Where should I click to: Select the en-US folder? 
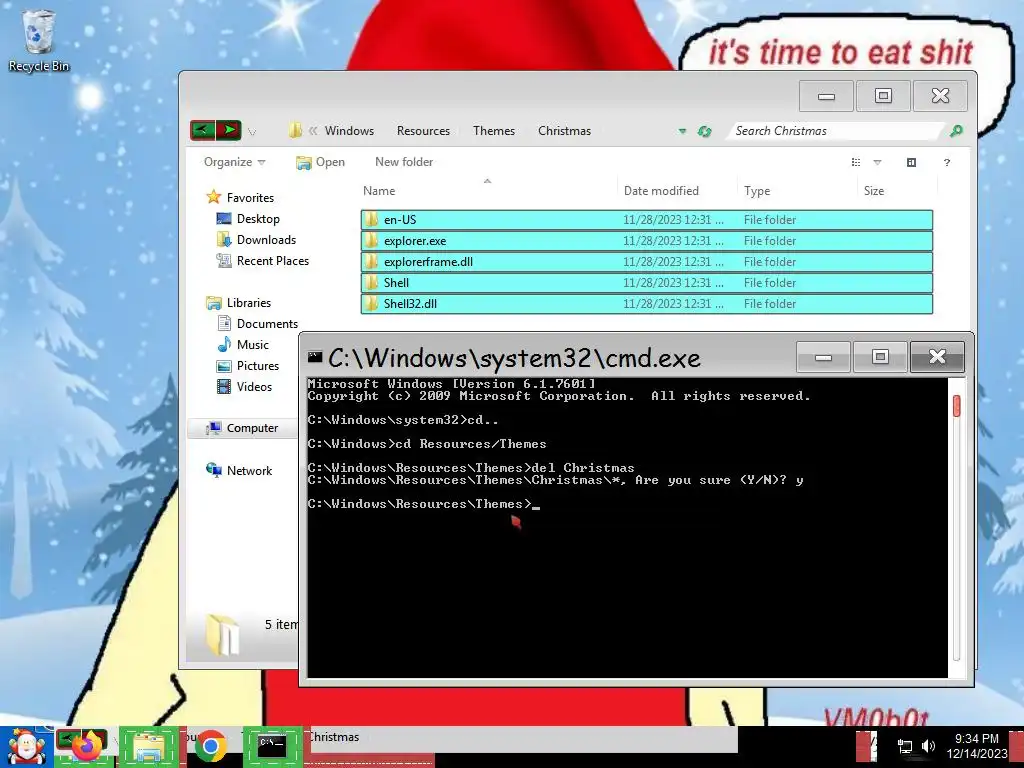click(647, 219)
